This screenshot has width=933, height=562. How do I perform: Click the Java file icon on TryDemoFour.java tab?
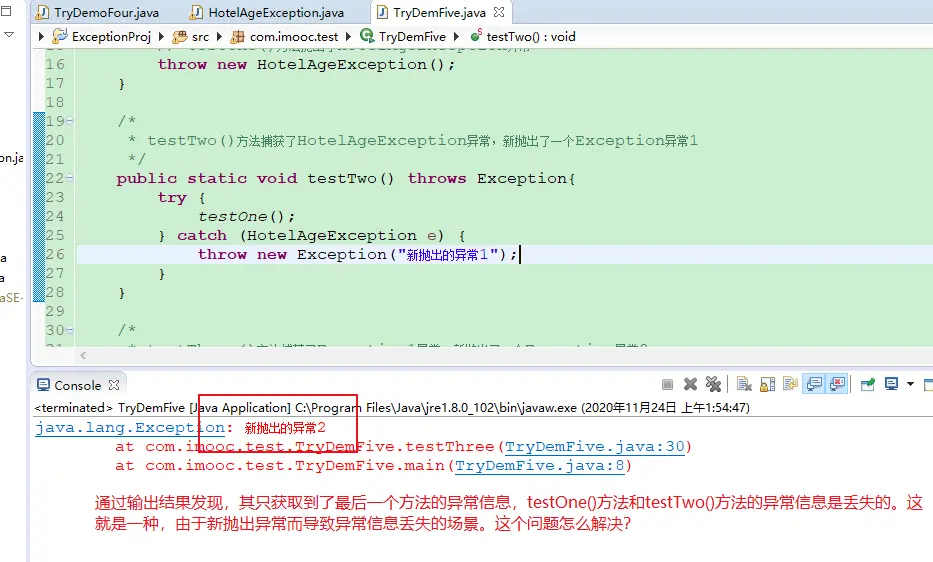tap(43, 13)
